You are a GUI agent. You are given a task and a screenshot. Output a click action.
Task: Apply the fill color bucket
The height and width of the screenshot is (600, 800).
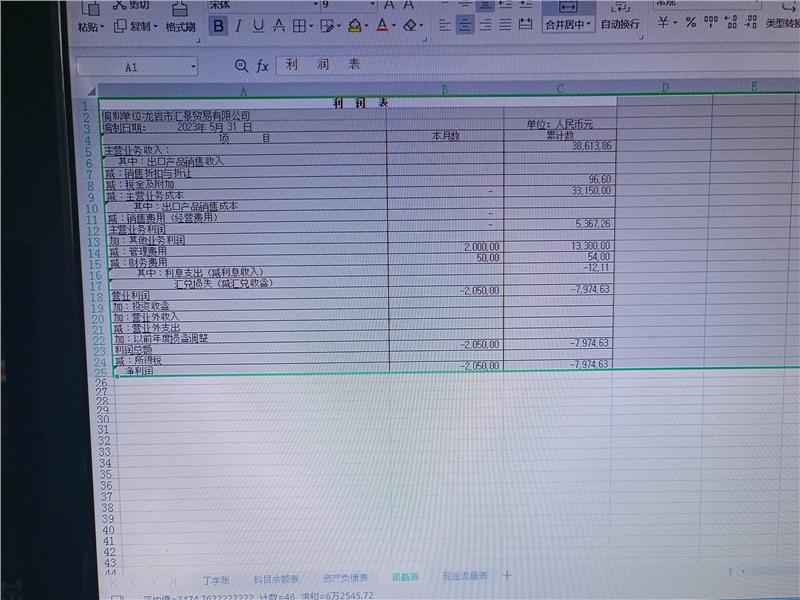[356, 26]
